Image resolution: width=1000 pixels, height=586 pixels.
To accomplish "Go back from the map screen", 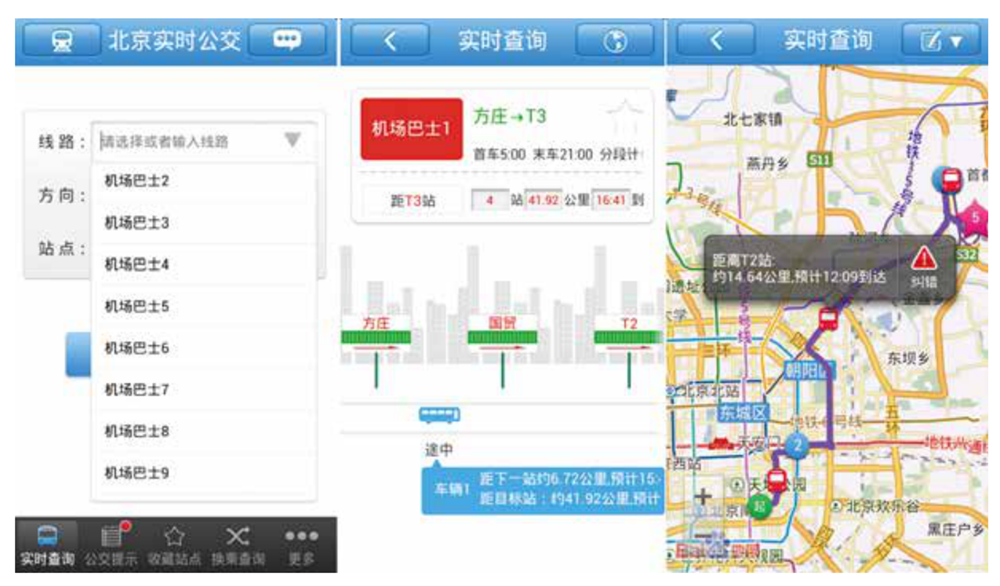I will [716, 41].
